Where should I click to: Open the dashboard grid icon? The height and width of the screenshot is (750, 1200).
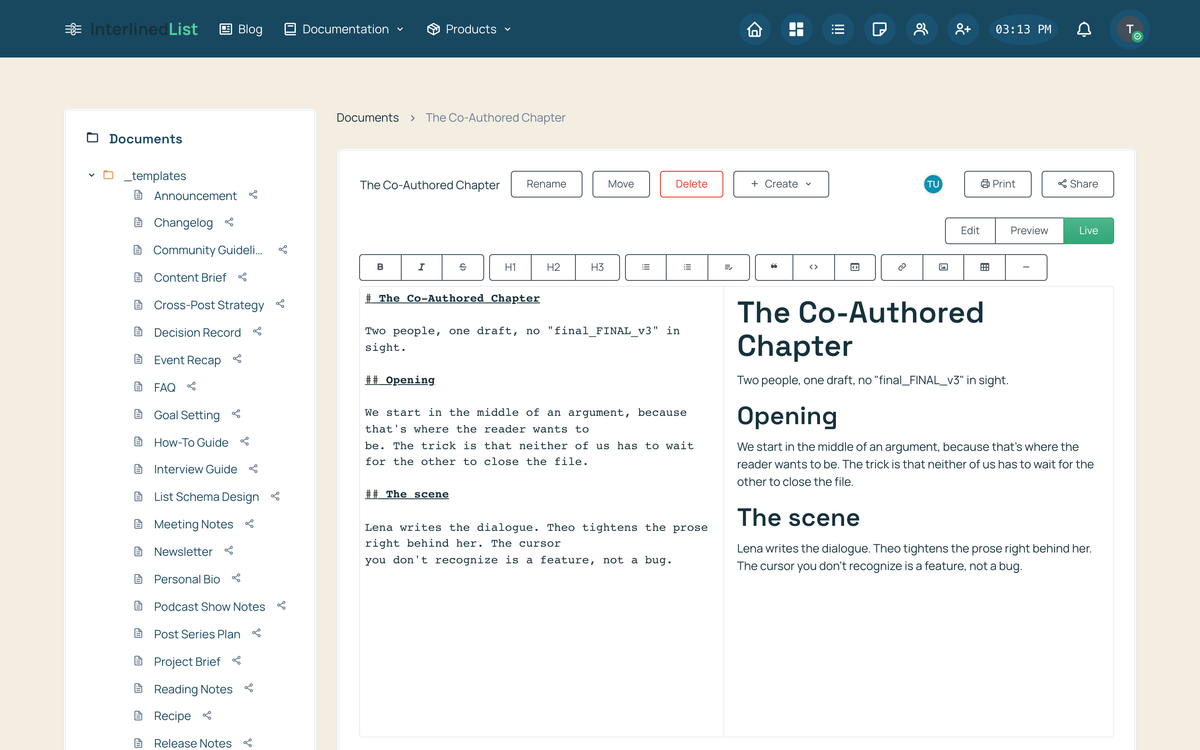tap(796, 29)
